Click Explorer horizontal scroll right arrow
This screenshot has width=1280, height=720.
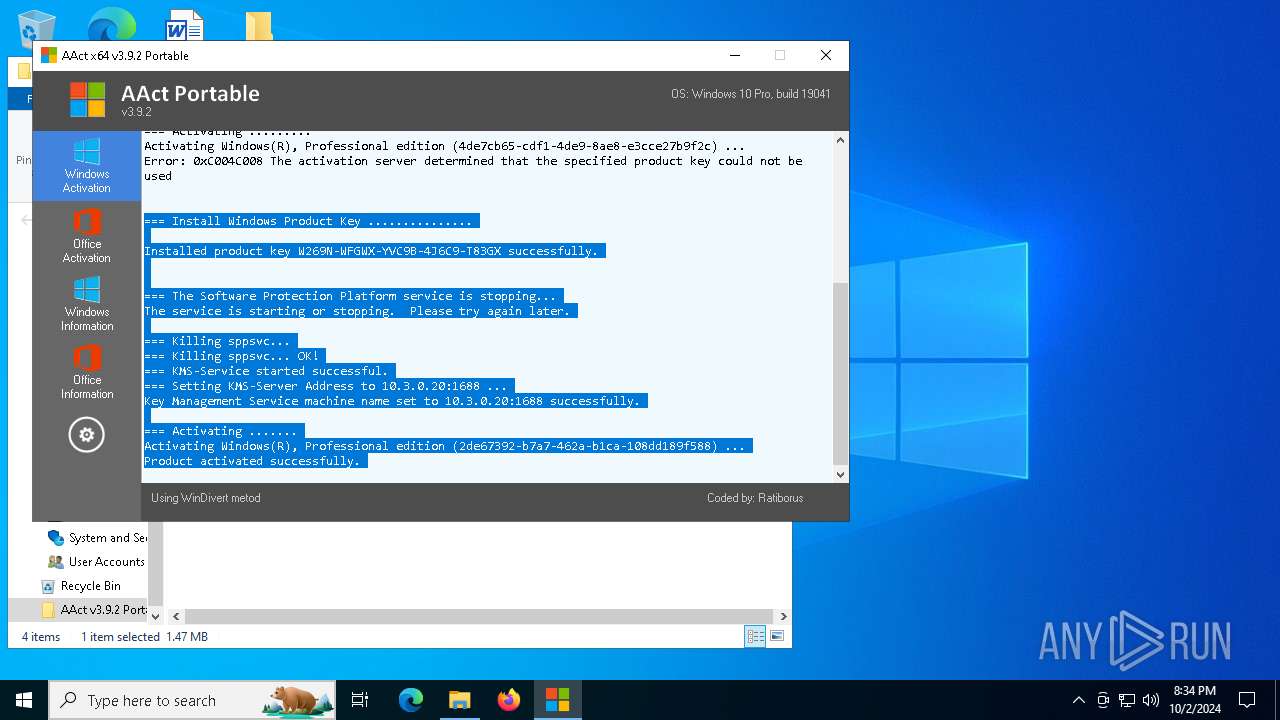pos(783,617)
